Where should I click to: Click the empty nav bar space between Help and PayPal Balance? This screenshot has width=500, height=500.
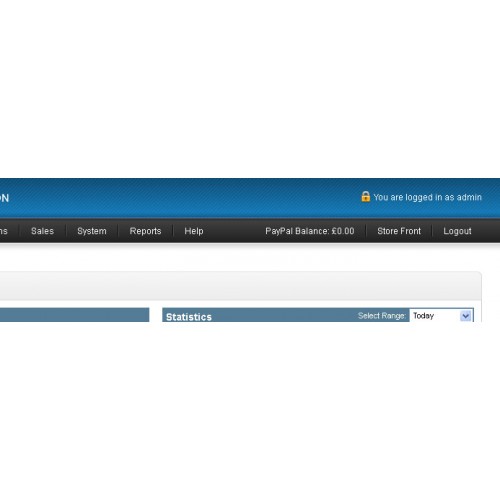click(x=234, y=231)
